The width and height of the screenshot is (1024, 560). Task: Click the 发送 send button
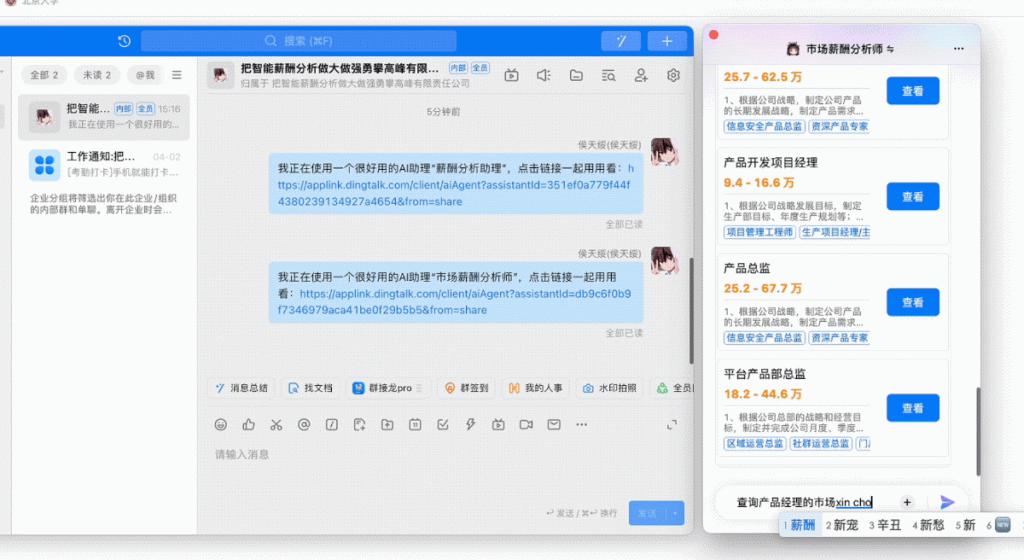click(648, 514)
